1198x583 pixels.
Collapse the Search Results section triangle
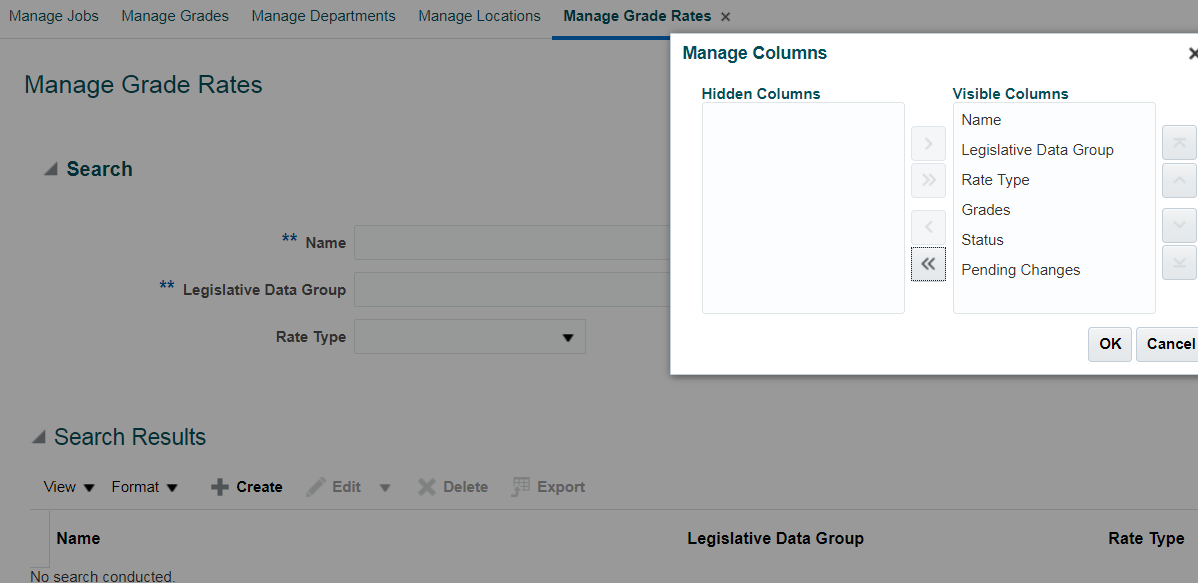point(38,437)
